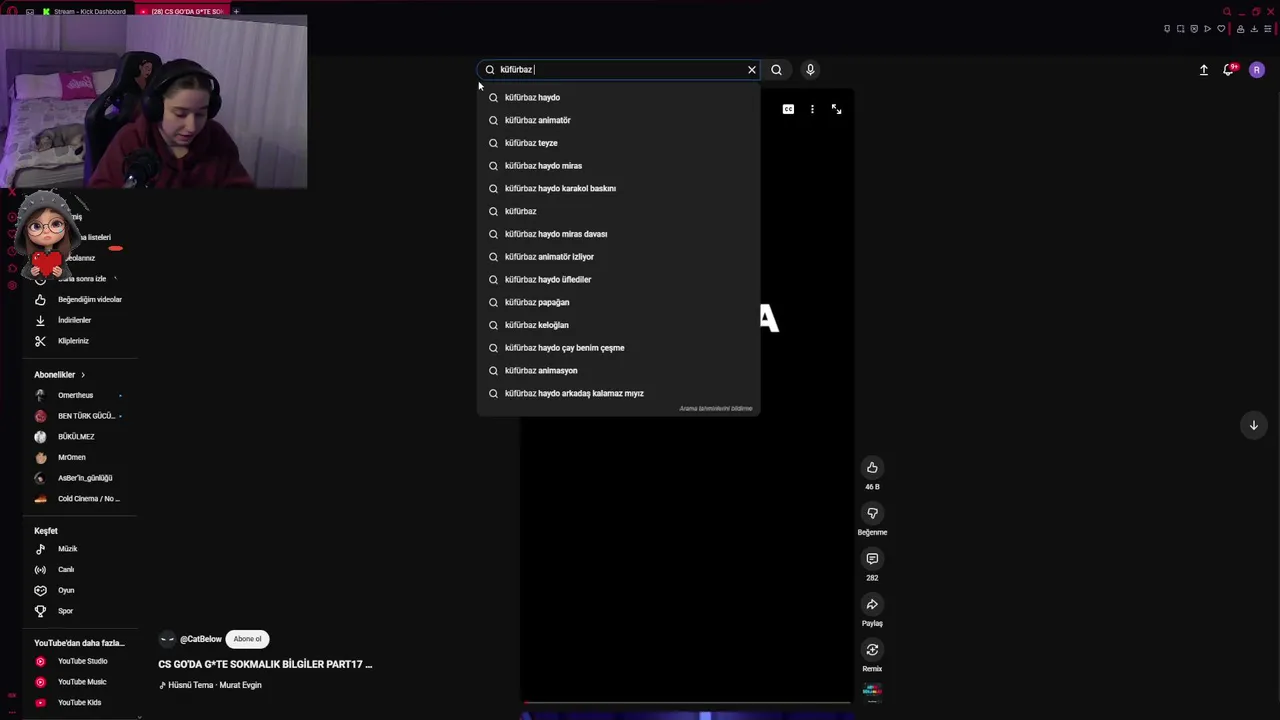Open the three-dot more options on the Short
This screenshot has width=1280, height=720.
point(812,109)
